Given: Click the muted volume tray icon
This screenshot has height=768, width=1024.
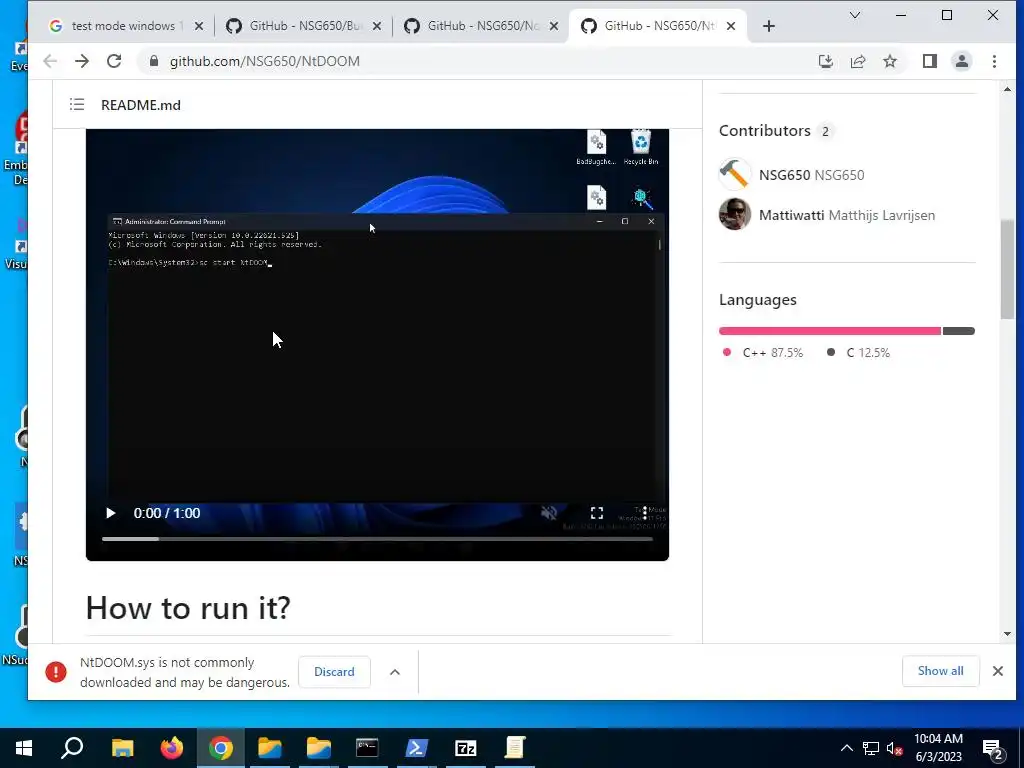Looking at the screenshot, I should pyautogui.click(x=894, y=748).
